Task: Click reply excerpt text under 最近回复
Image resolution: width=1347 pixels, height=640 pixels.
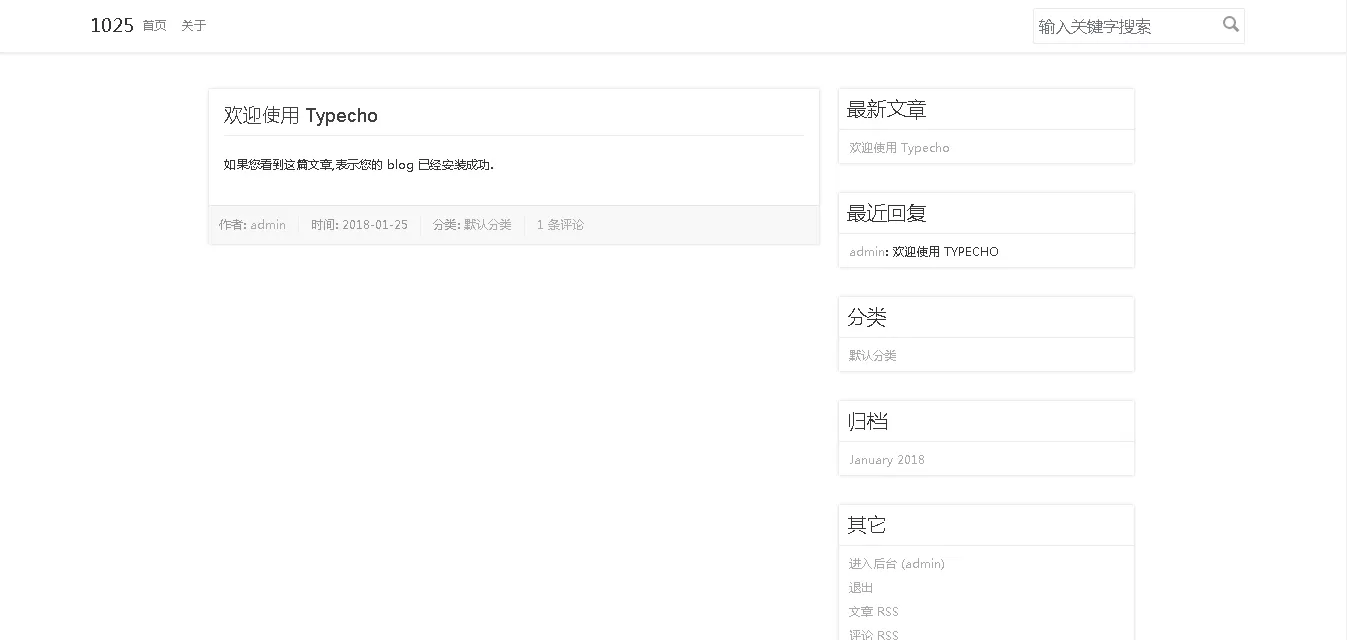Action: point(945,252)
